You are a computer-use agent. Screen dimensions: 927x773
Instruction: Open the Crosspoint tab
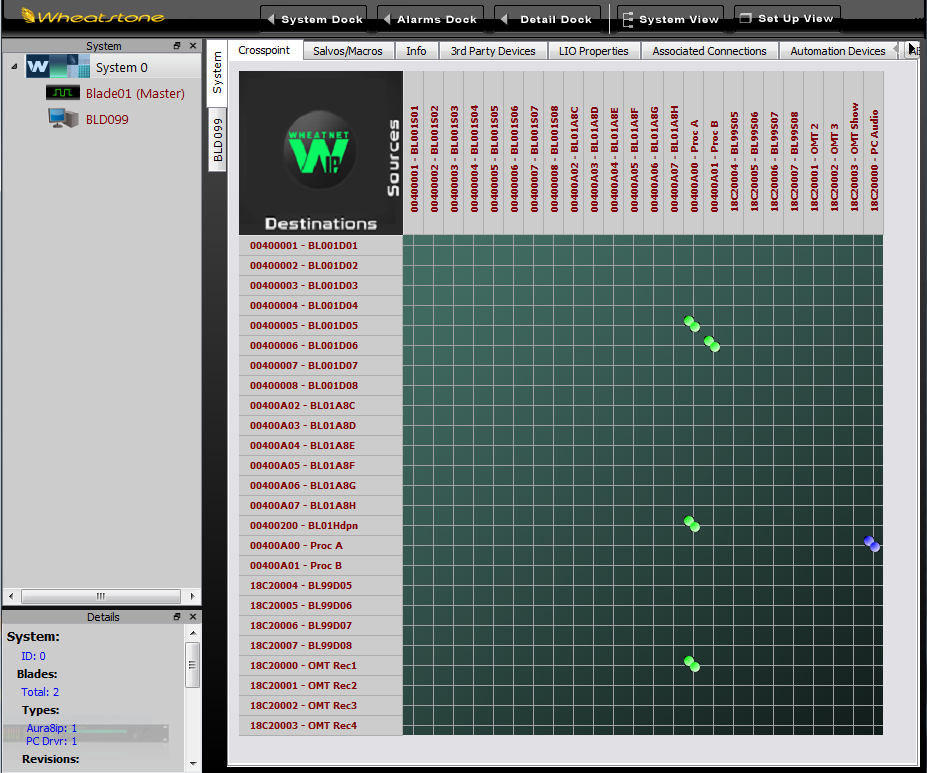click(x=264, y=50)
